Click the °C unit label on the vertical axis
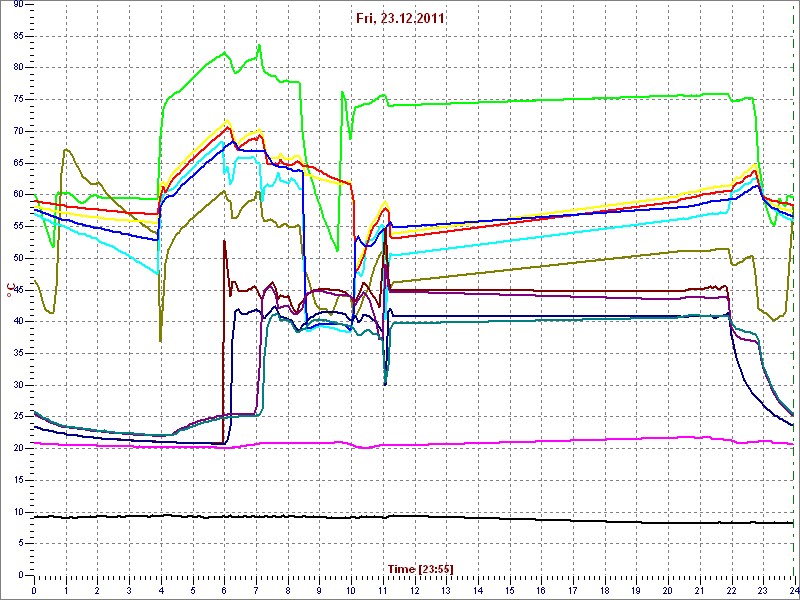Image resolution: width=800 pixels, height=600 pixels. [x=9, y=291]
